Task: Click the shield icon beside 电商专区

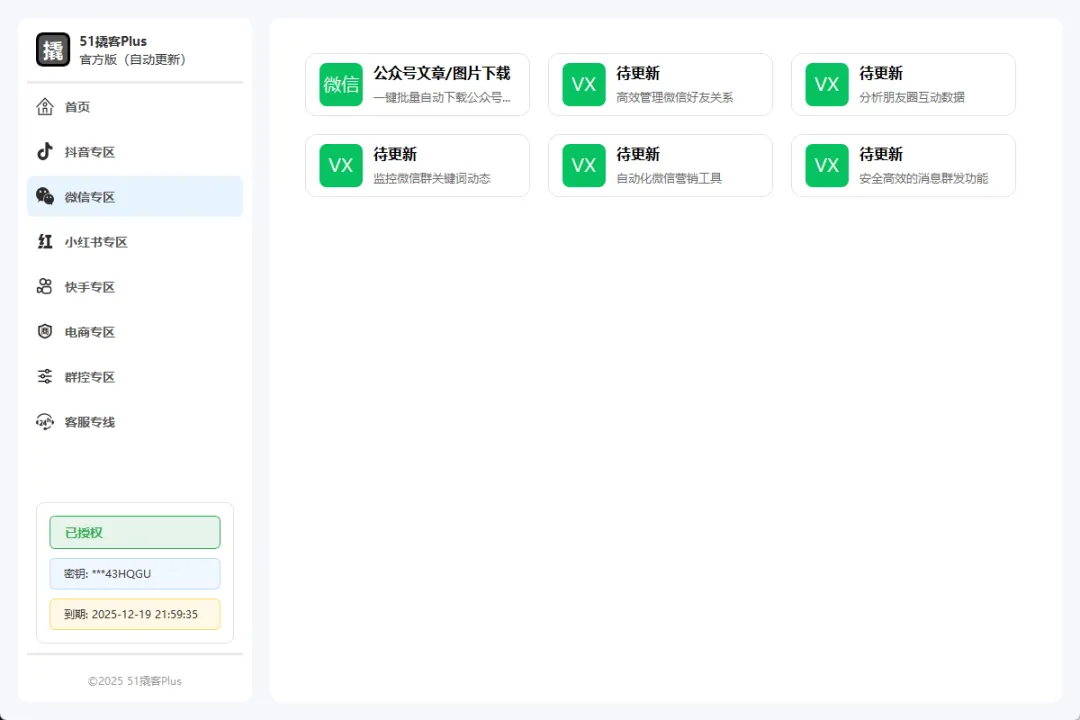Action: click(45, 331)
